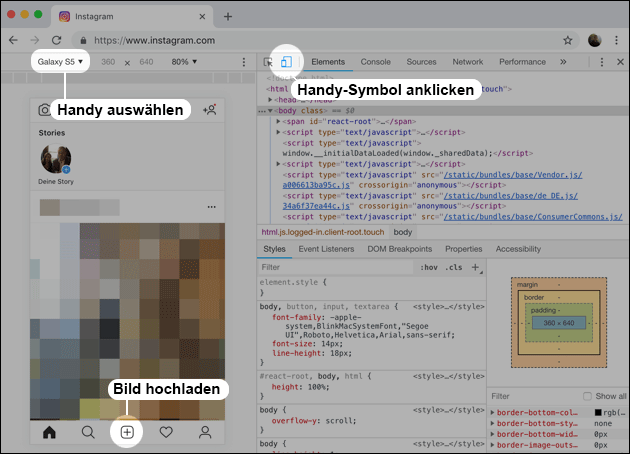
Task: Show more DevTools tabs chevron
Action: coord(563,62)
